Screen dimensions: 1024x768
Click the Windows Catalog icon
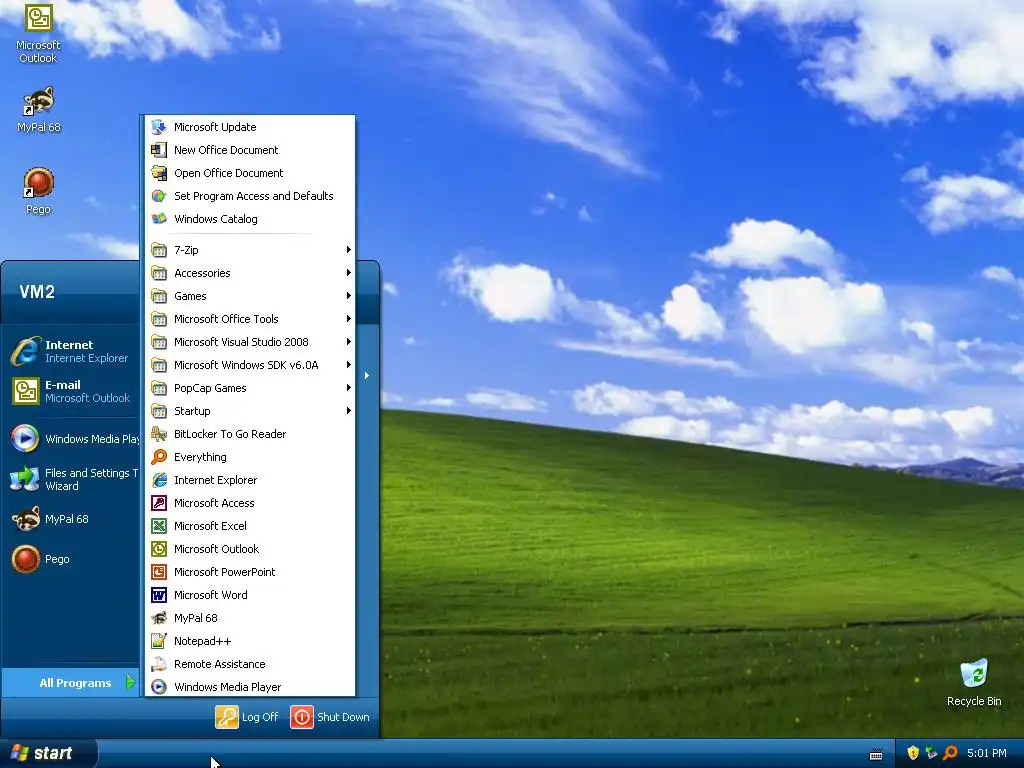159,219
